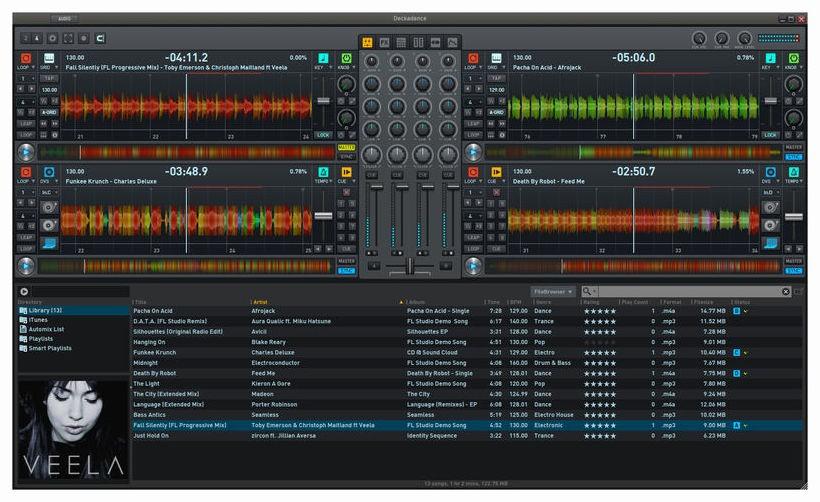Click the red loop icon on the Fall Silently deck
The image size is (820, 502).
(25, 58)
